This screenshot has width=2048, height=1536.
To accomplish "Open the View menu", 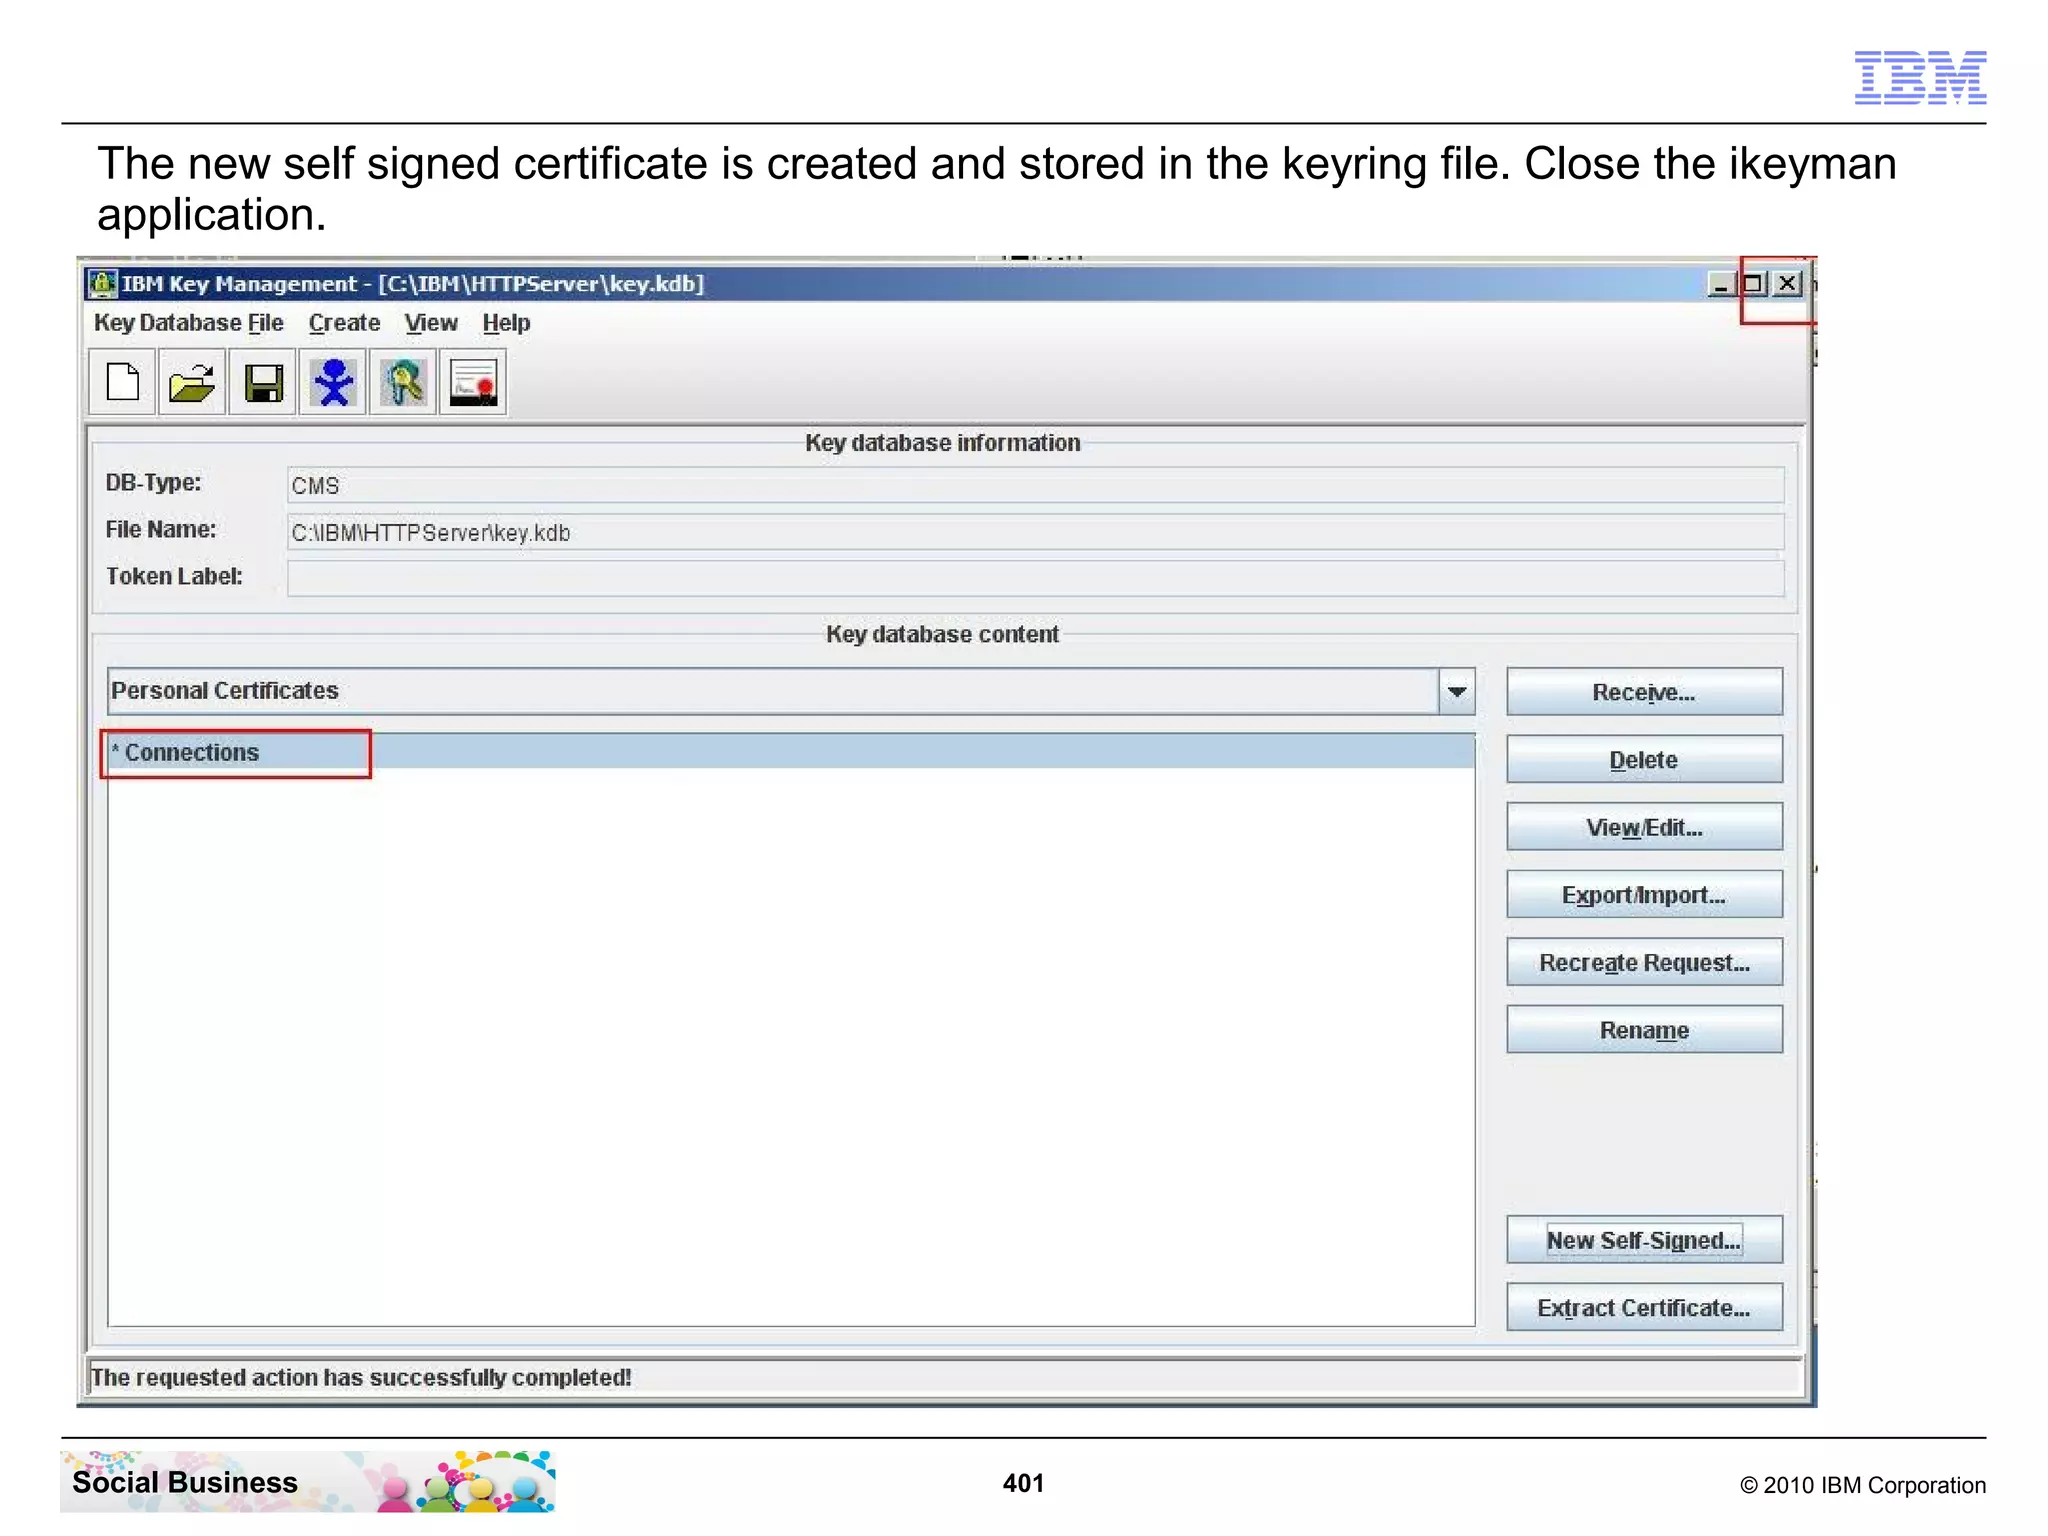I will tap(431, 323).
